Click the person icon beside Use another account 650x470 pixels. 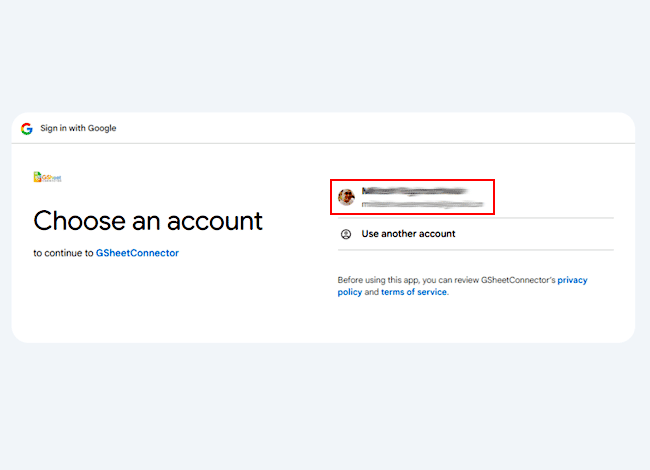[x=346, y=234]
